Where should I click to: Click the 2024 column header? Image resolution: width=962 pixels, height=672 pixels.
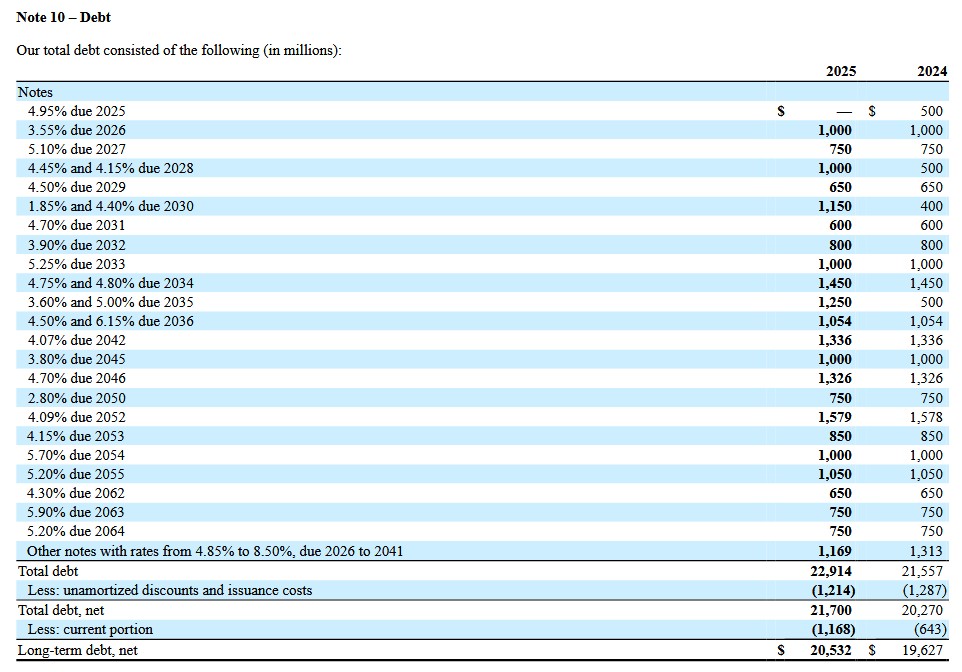pyautogui.click(x=932, y=71)
